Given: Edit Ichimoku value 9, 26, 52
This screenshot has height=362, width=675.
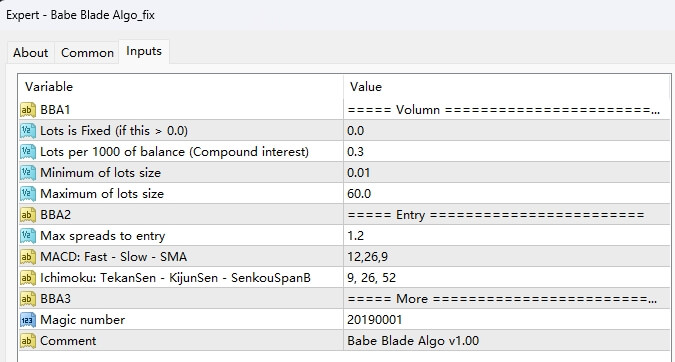Looking at the screenshot, I should [x=507, y=278].
